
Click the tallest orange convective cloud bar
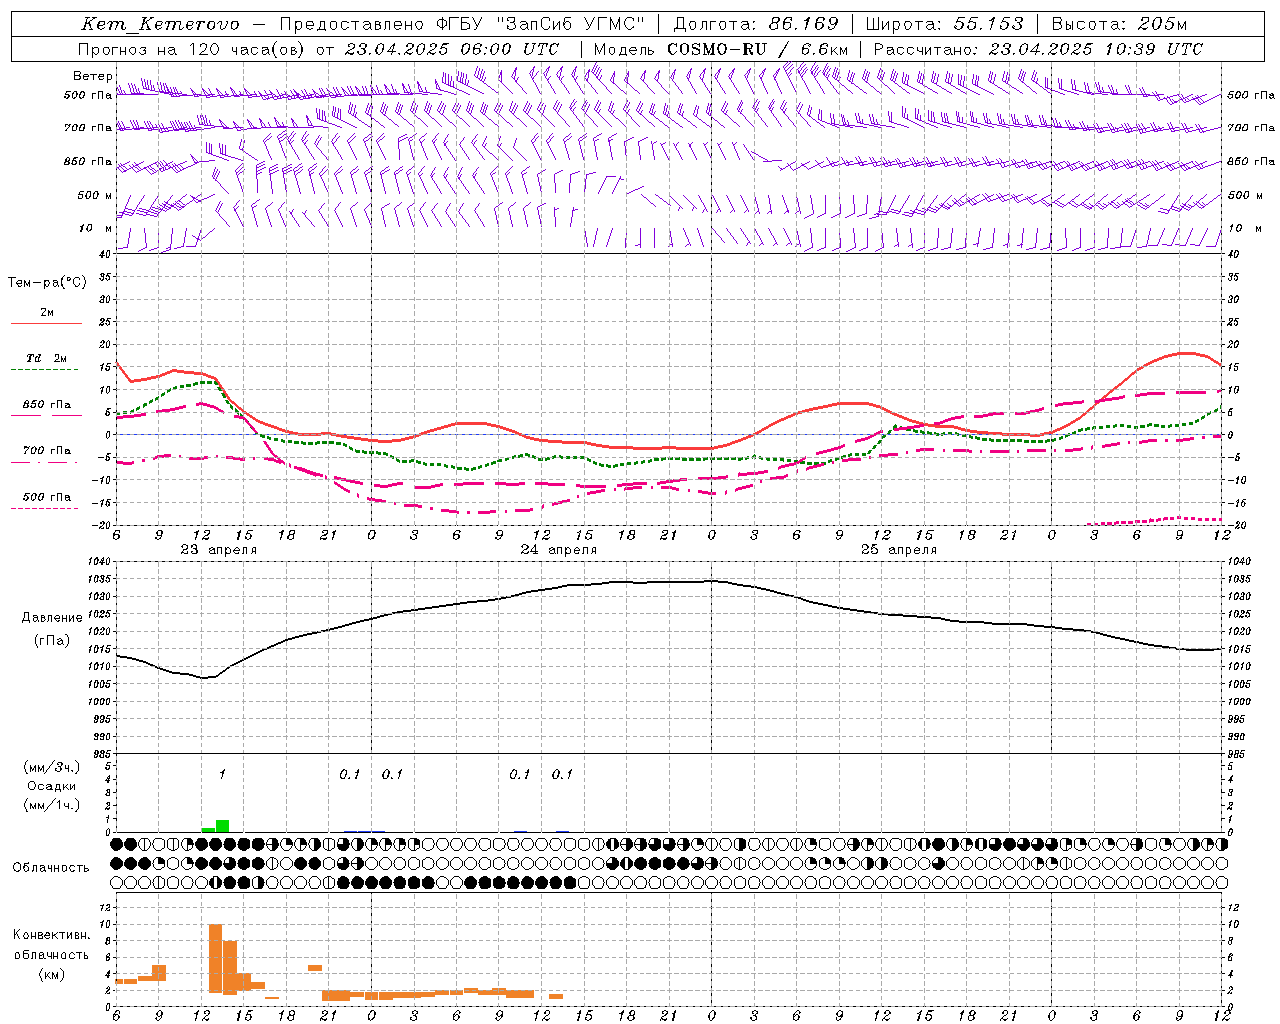tap(216, 958)
